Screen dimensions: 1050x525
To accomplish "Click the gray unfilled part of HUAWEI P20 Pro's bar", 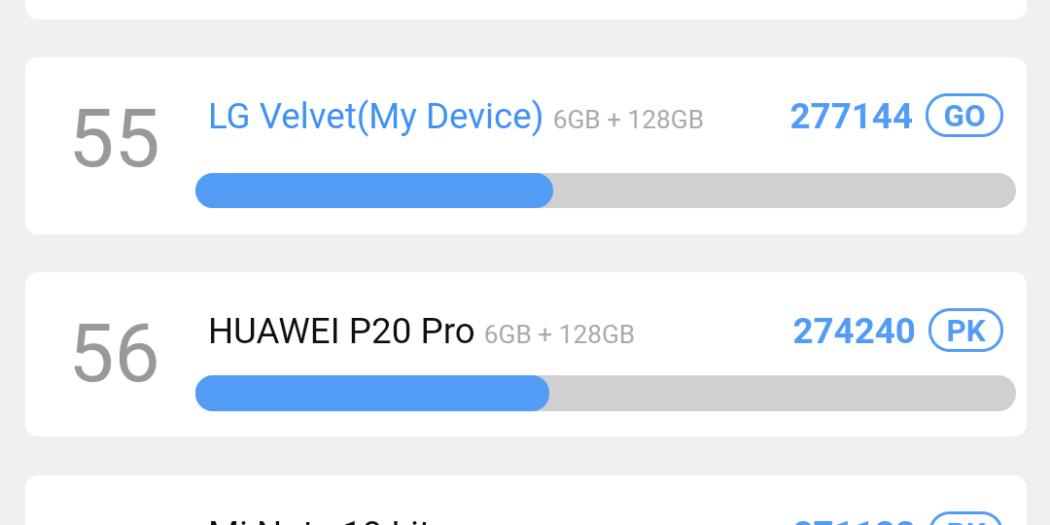I will click(x=781, y=393).
